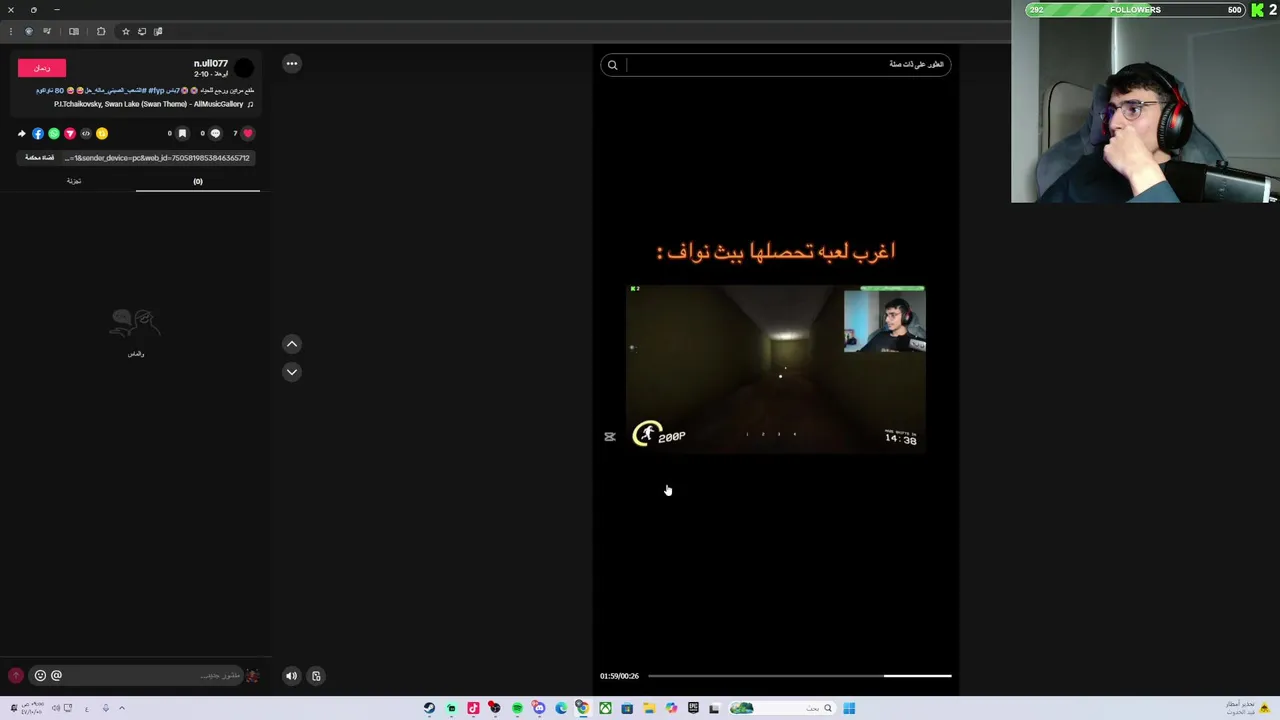Click the share arrow icon
1280x720 pixels.
coord(22,133)
